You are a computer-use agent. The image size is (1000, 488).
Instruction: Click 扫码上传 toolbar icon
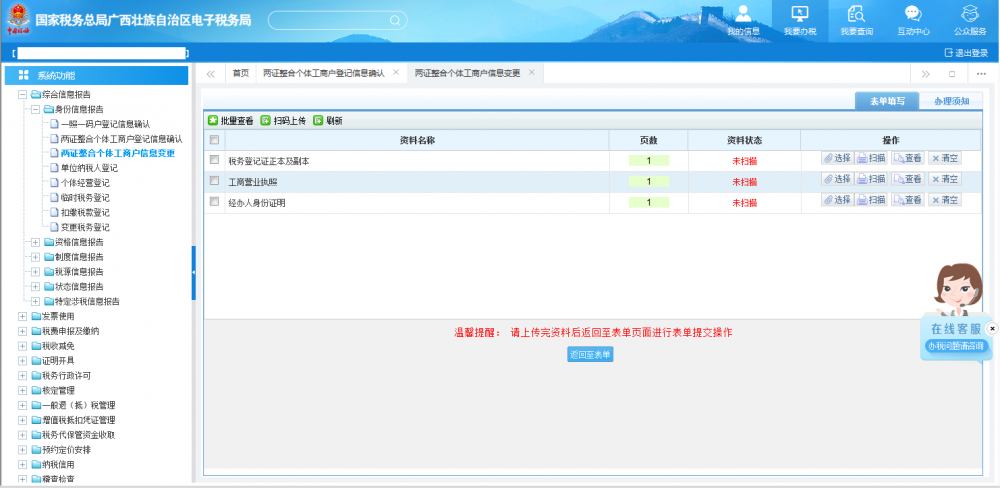click(x=265, y=121)
